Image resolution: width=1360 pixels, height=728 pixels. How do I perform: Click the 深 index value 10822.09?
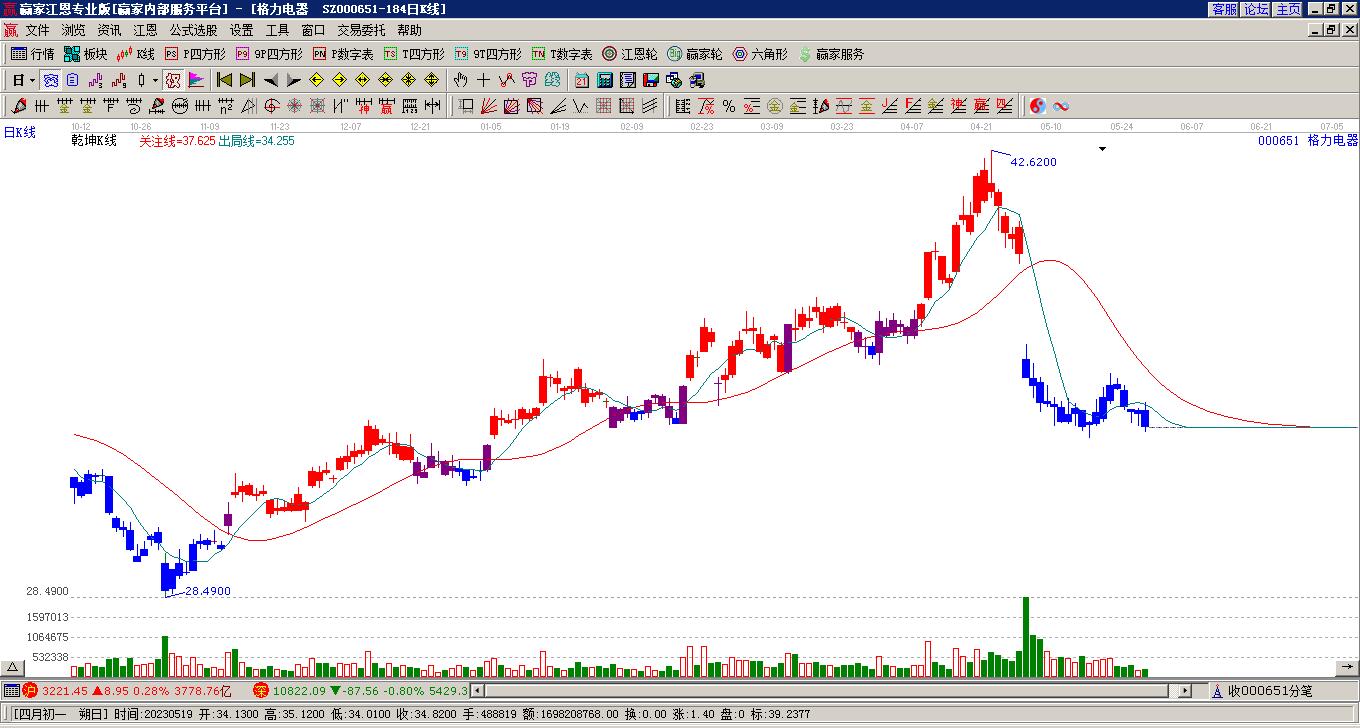pos(299,691)
